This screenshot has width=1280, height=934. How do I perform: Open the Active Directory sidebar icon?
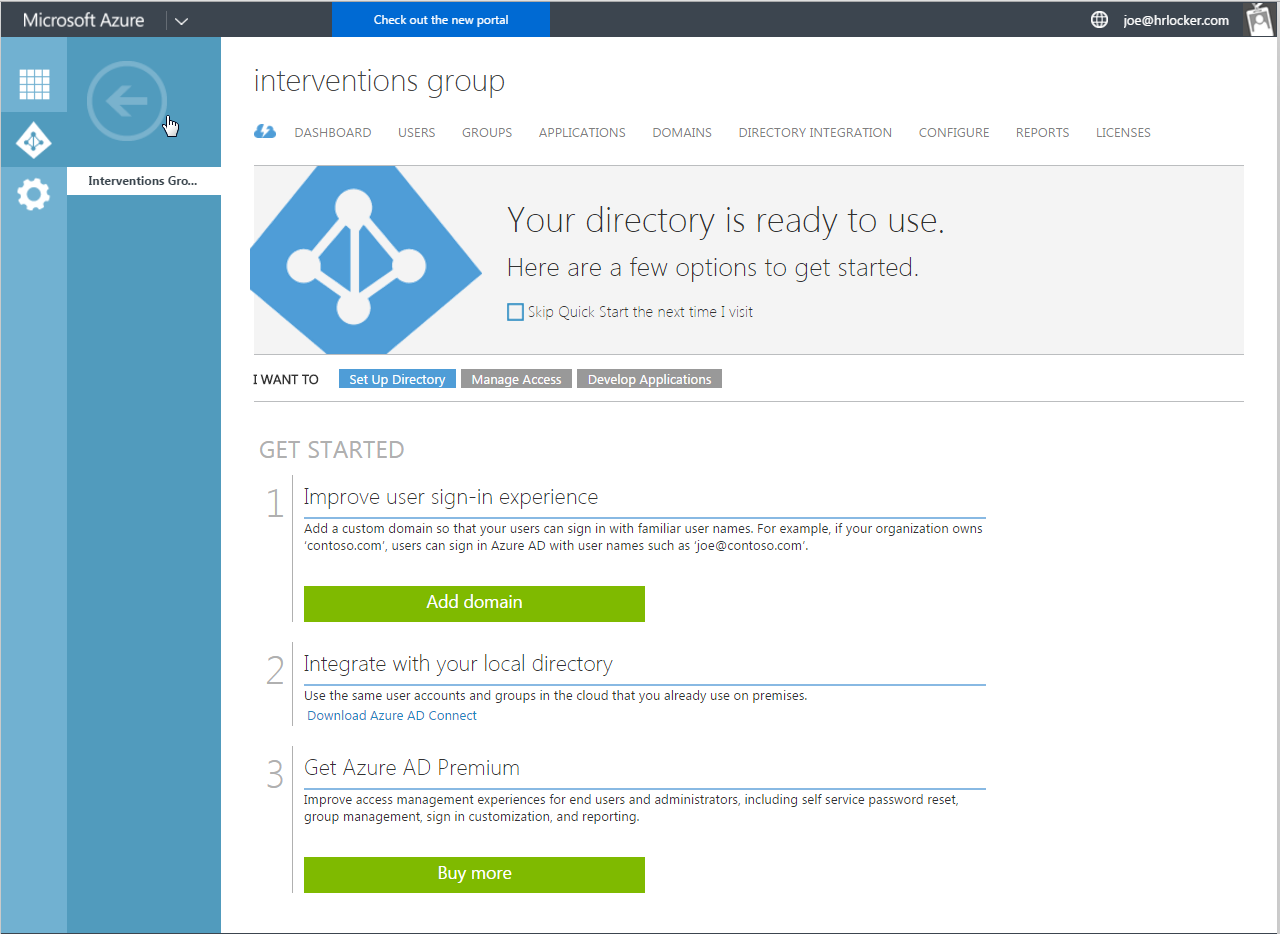click(34, 141)
